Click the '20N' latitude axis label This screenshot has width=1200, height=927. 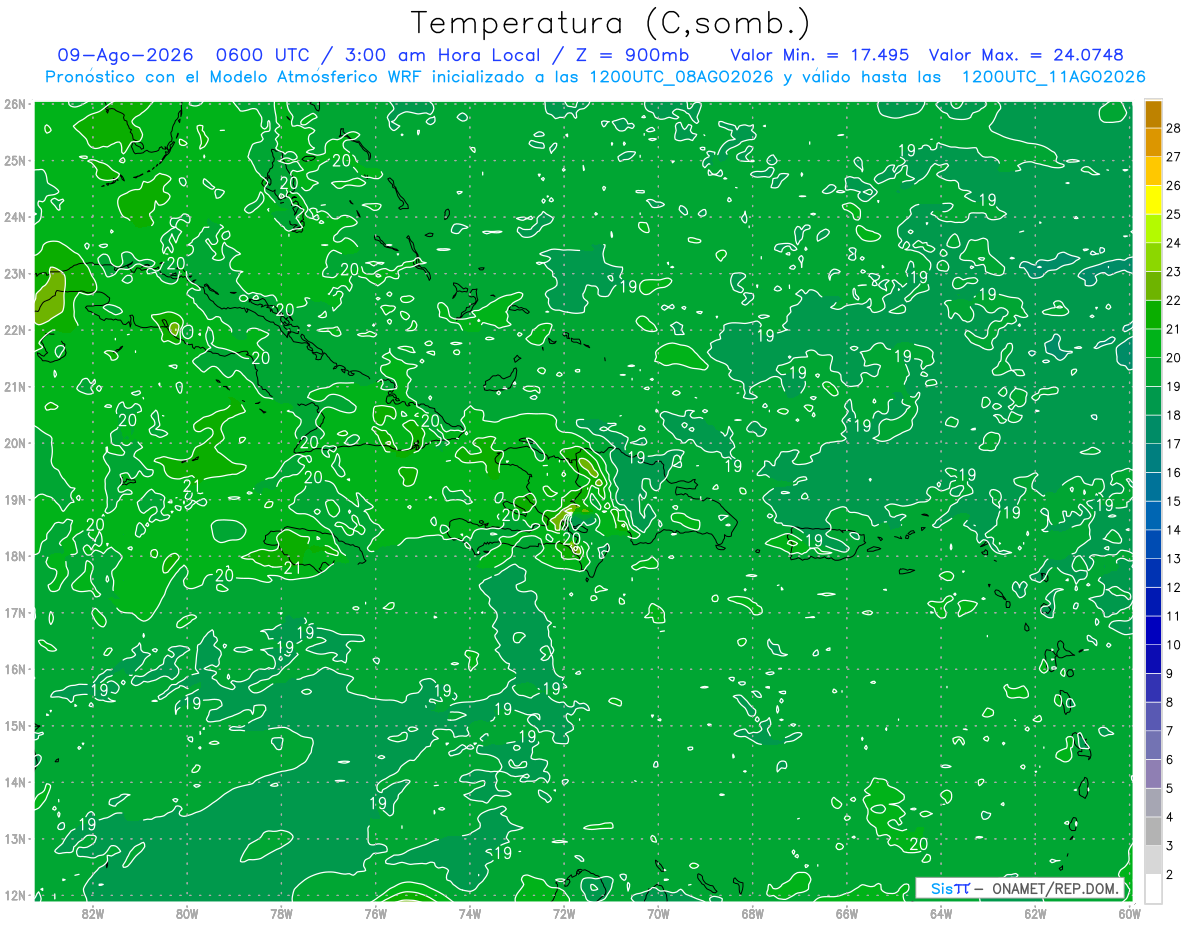pos(15,443)
